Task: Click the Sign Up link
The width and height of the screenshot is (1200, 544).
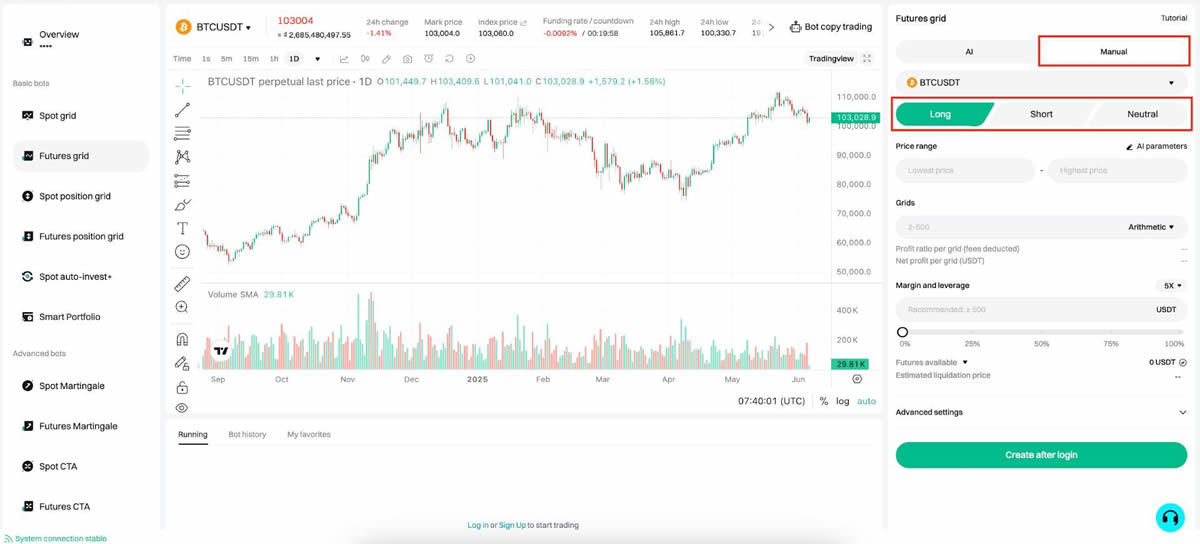Action: pyautogui.click(x=512, y=525)
